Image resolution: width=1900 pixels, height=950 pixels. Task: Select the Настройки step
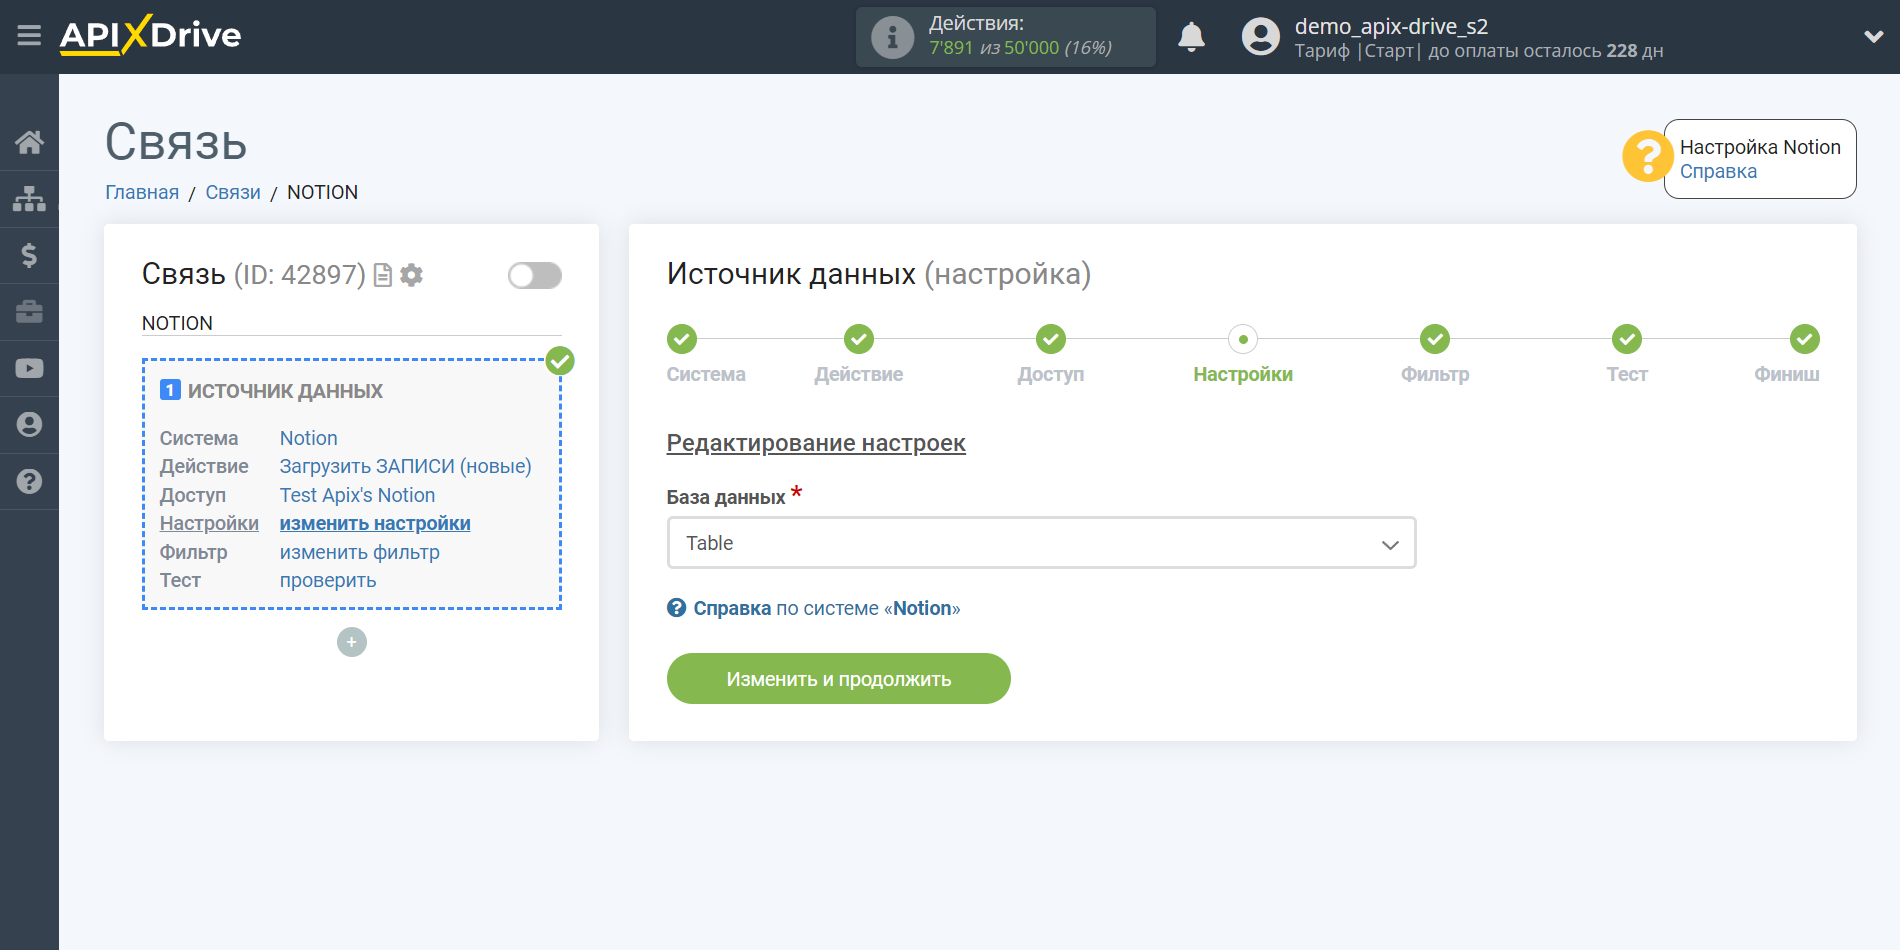click(x=1243, y=339)
